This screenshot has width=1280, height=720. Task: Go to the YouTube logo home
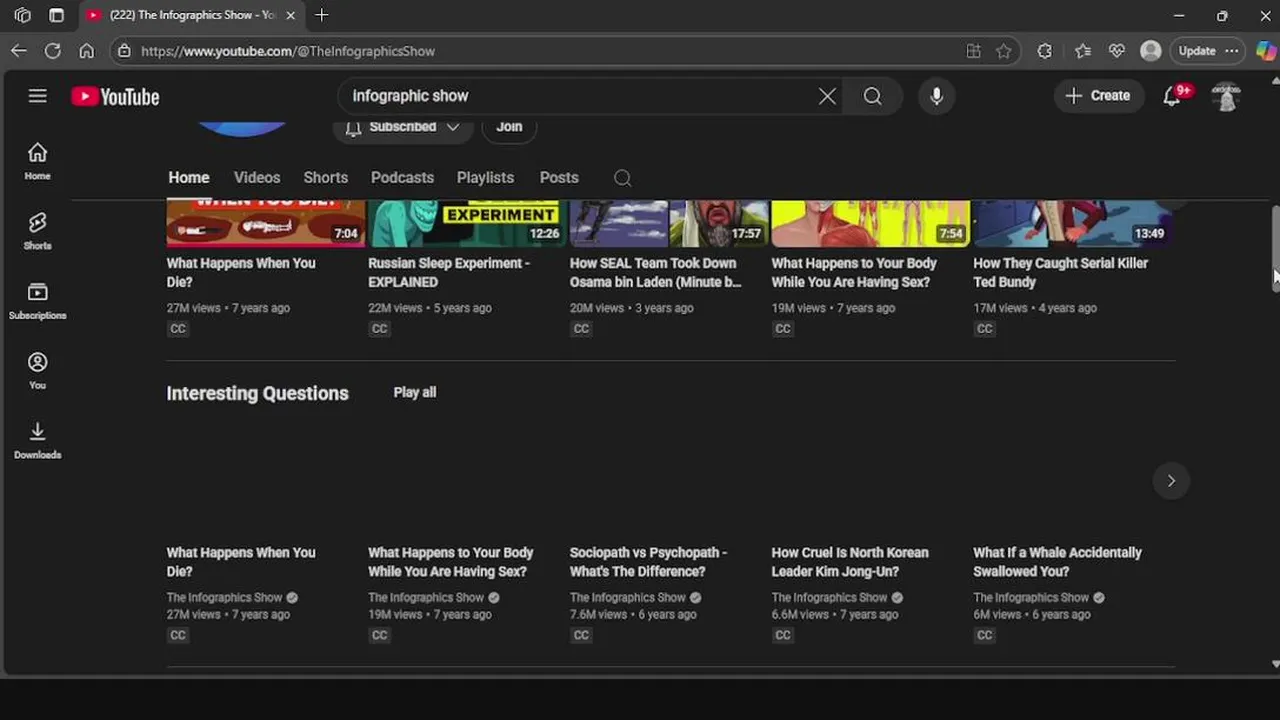(x=115, y=97)
